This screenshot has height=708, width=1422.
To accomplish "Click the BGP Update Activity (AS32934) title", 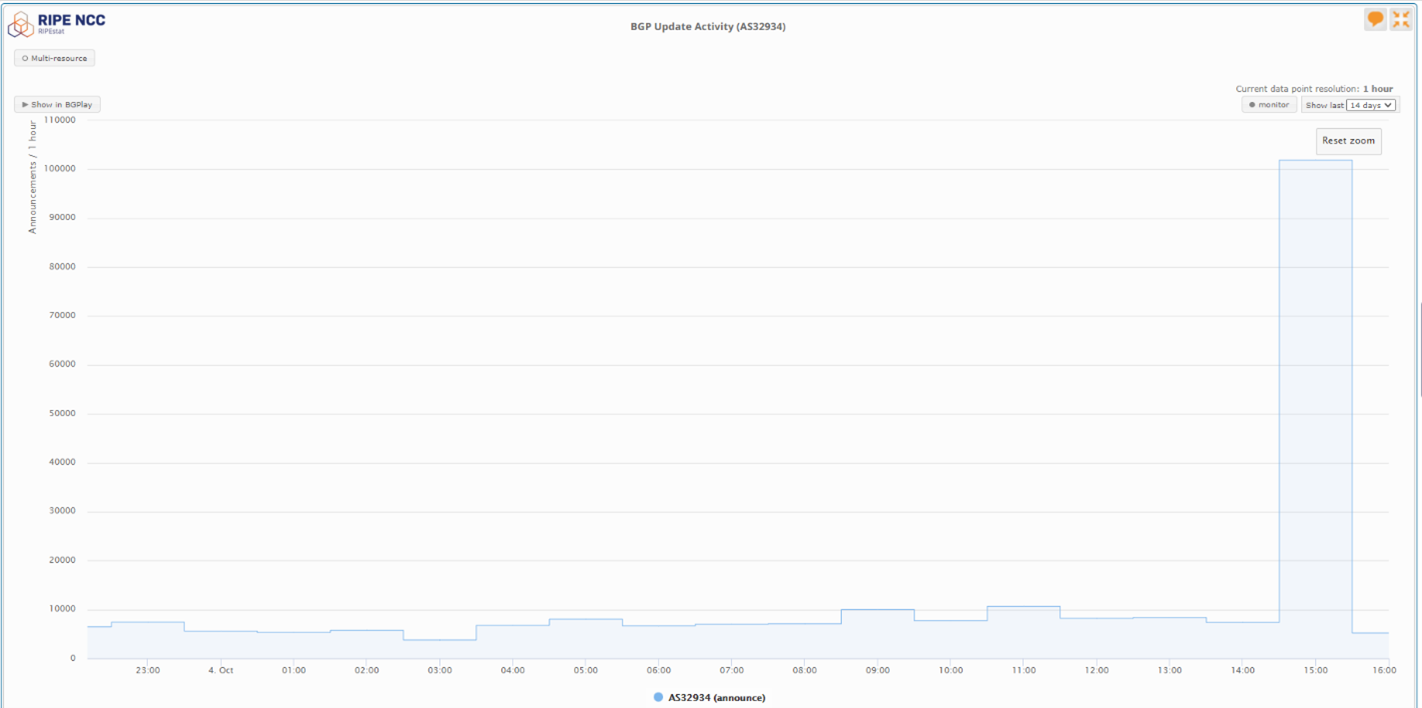I will [708, 26].
